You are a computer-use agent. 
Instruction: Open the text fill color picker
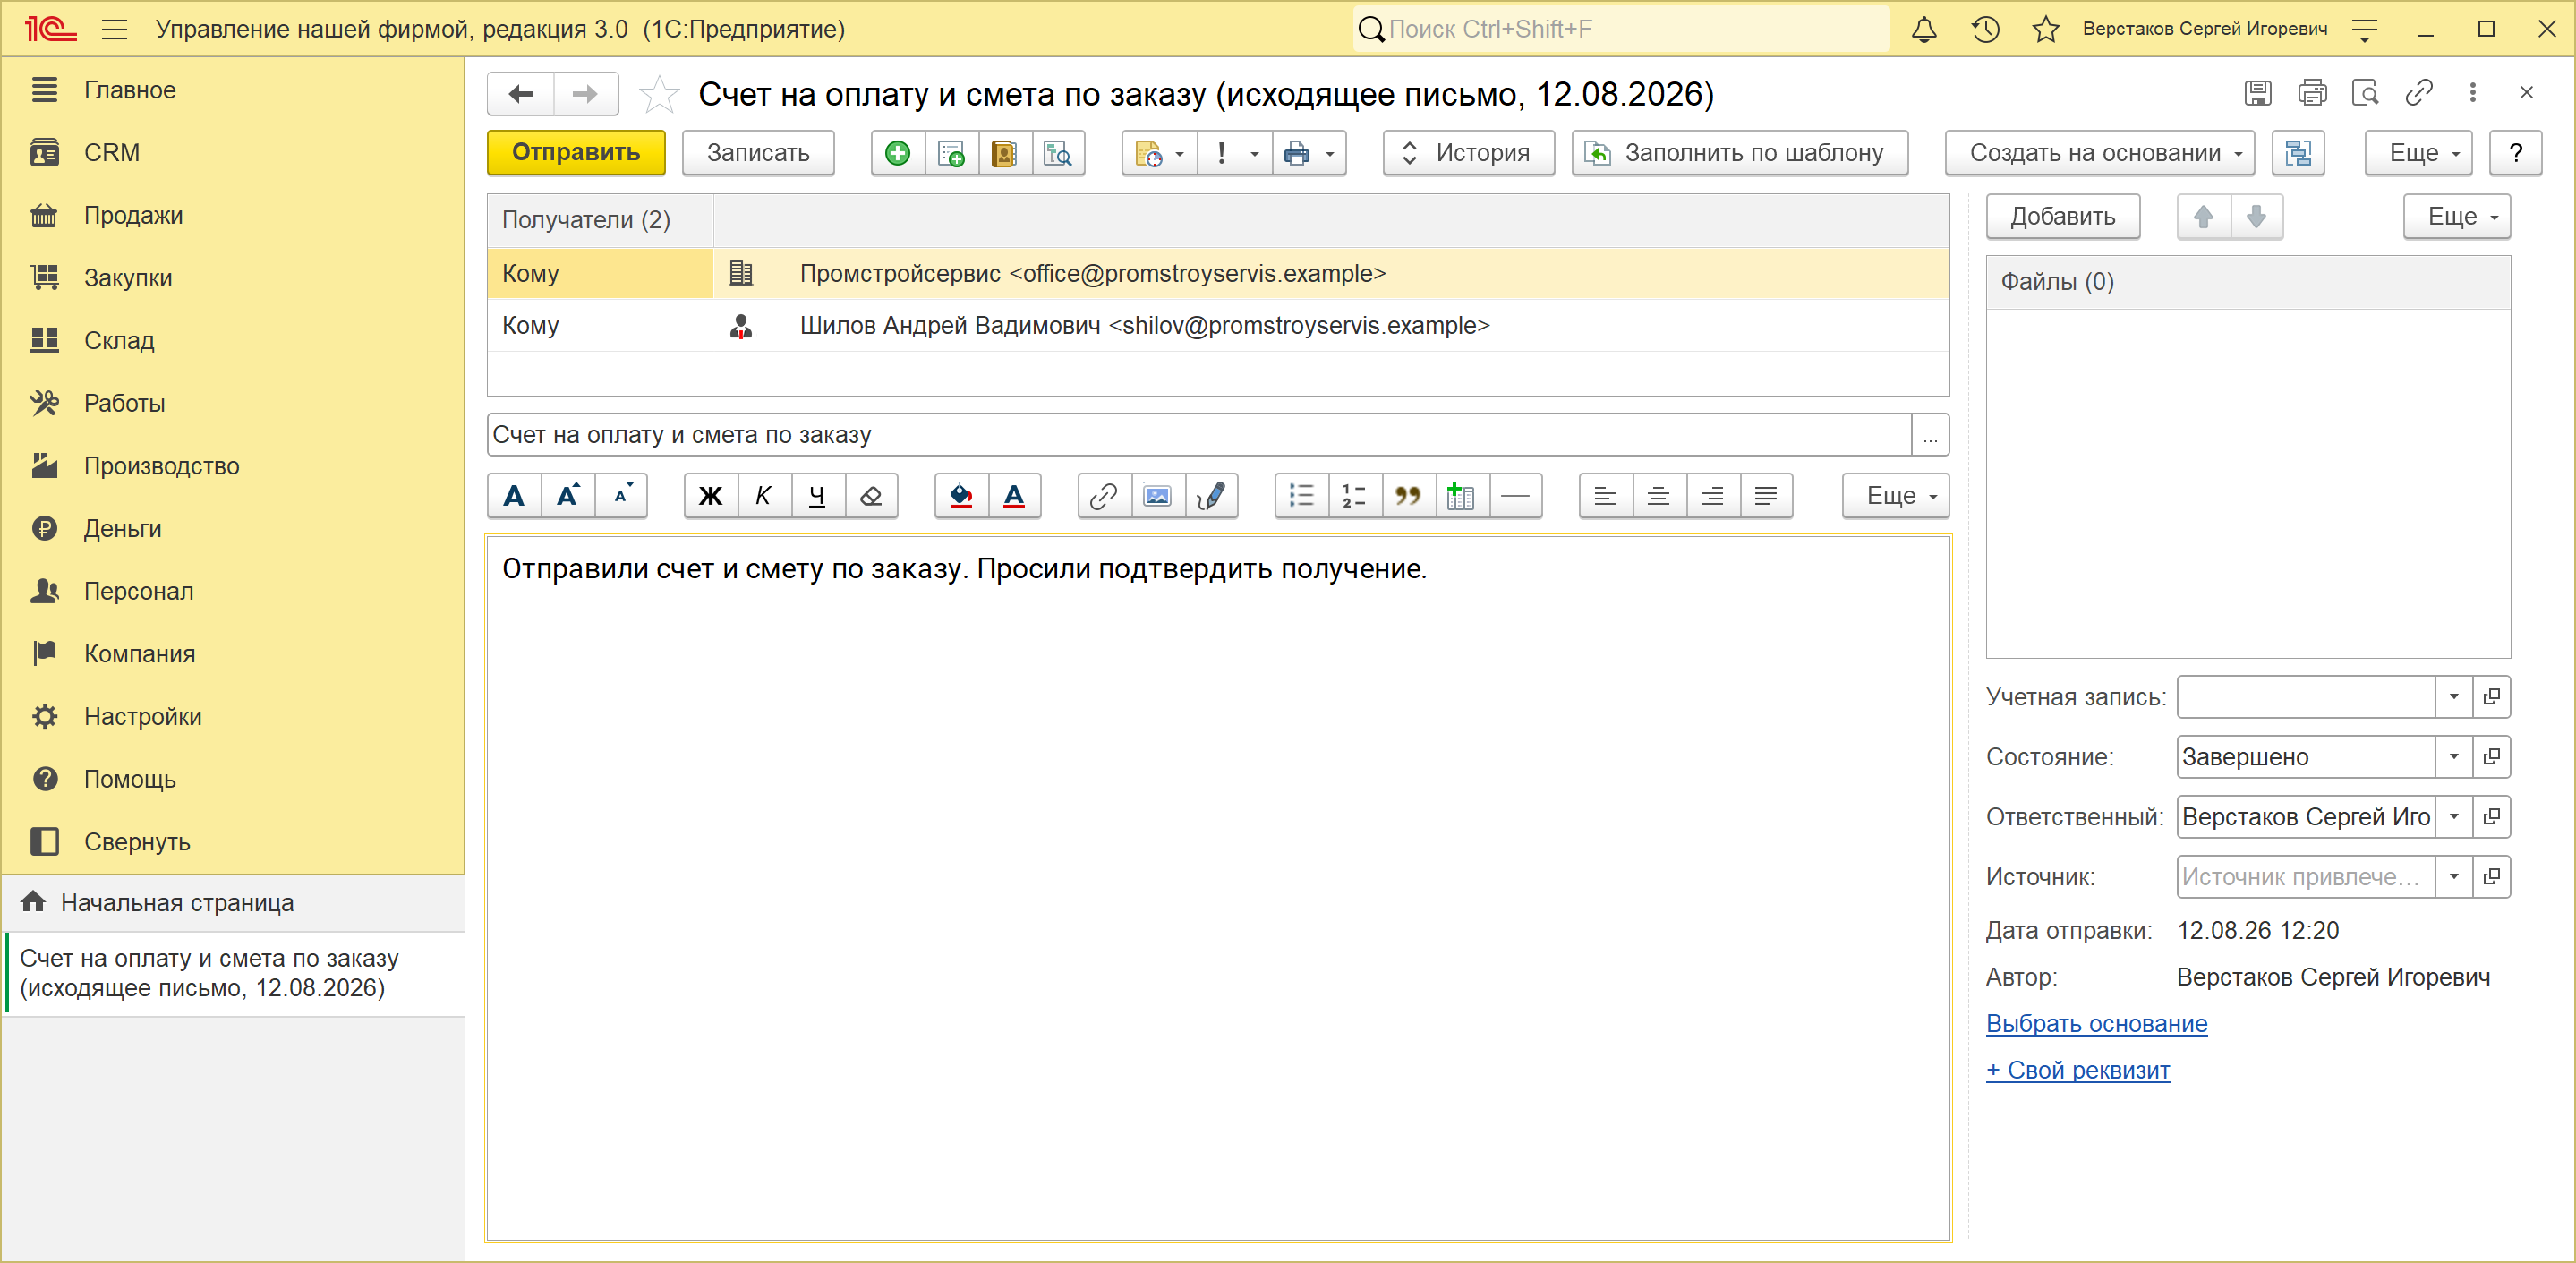(961, 496)
